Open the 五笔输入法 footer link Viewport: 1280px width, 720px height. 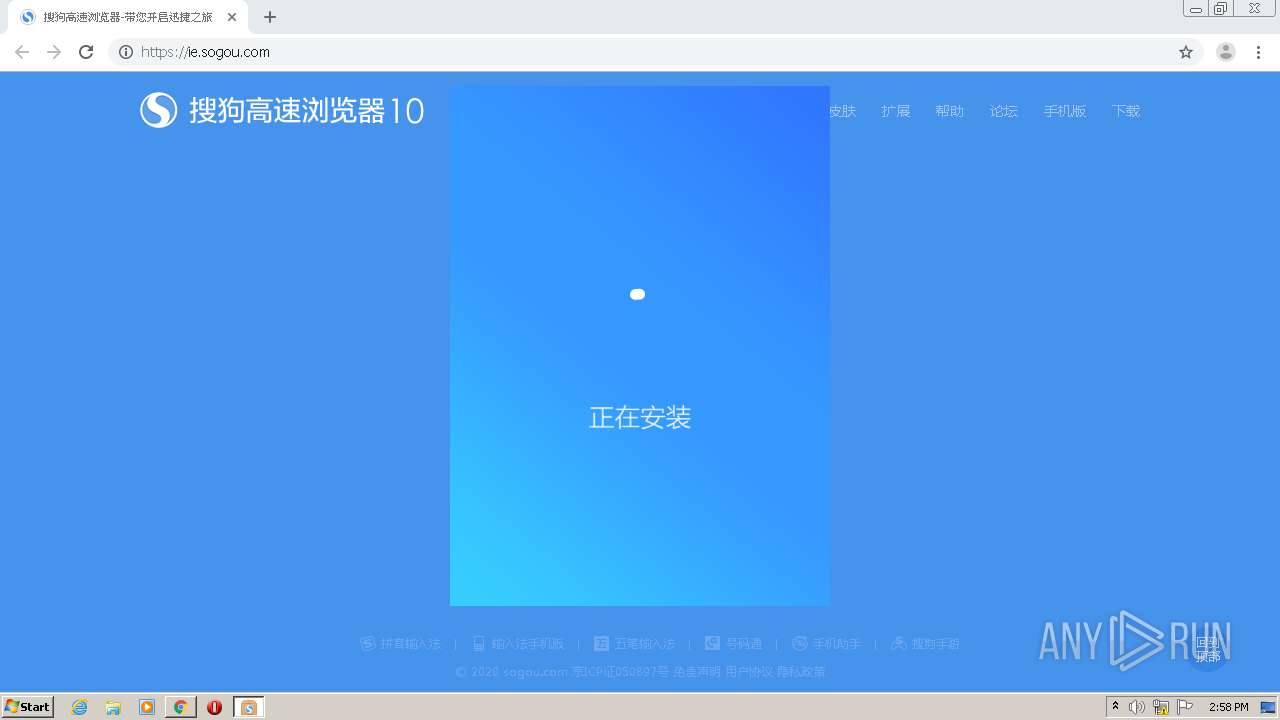click(x=635, y=644)
